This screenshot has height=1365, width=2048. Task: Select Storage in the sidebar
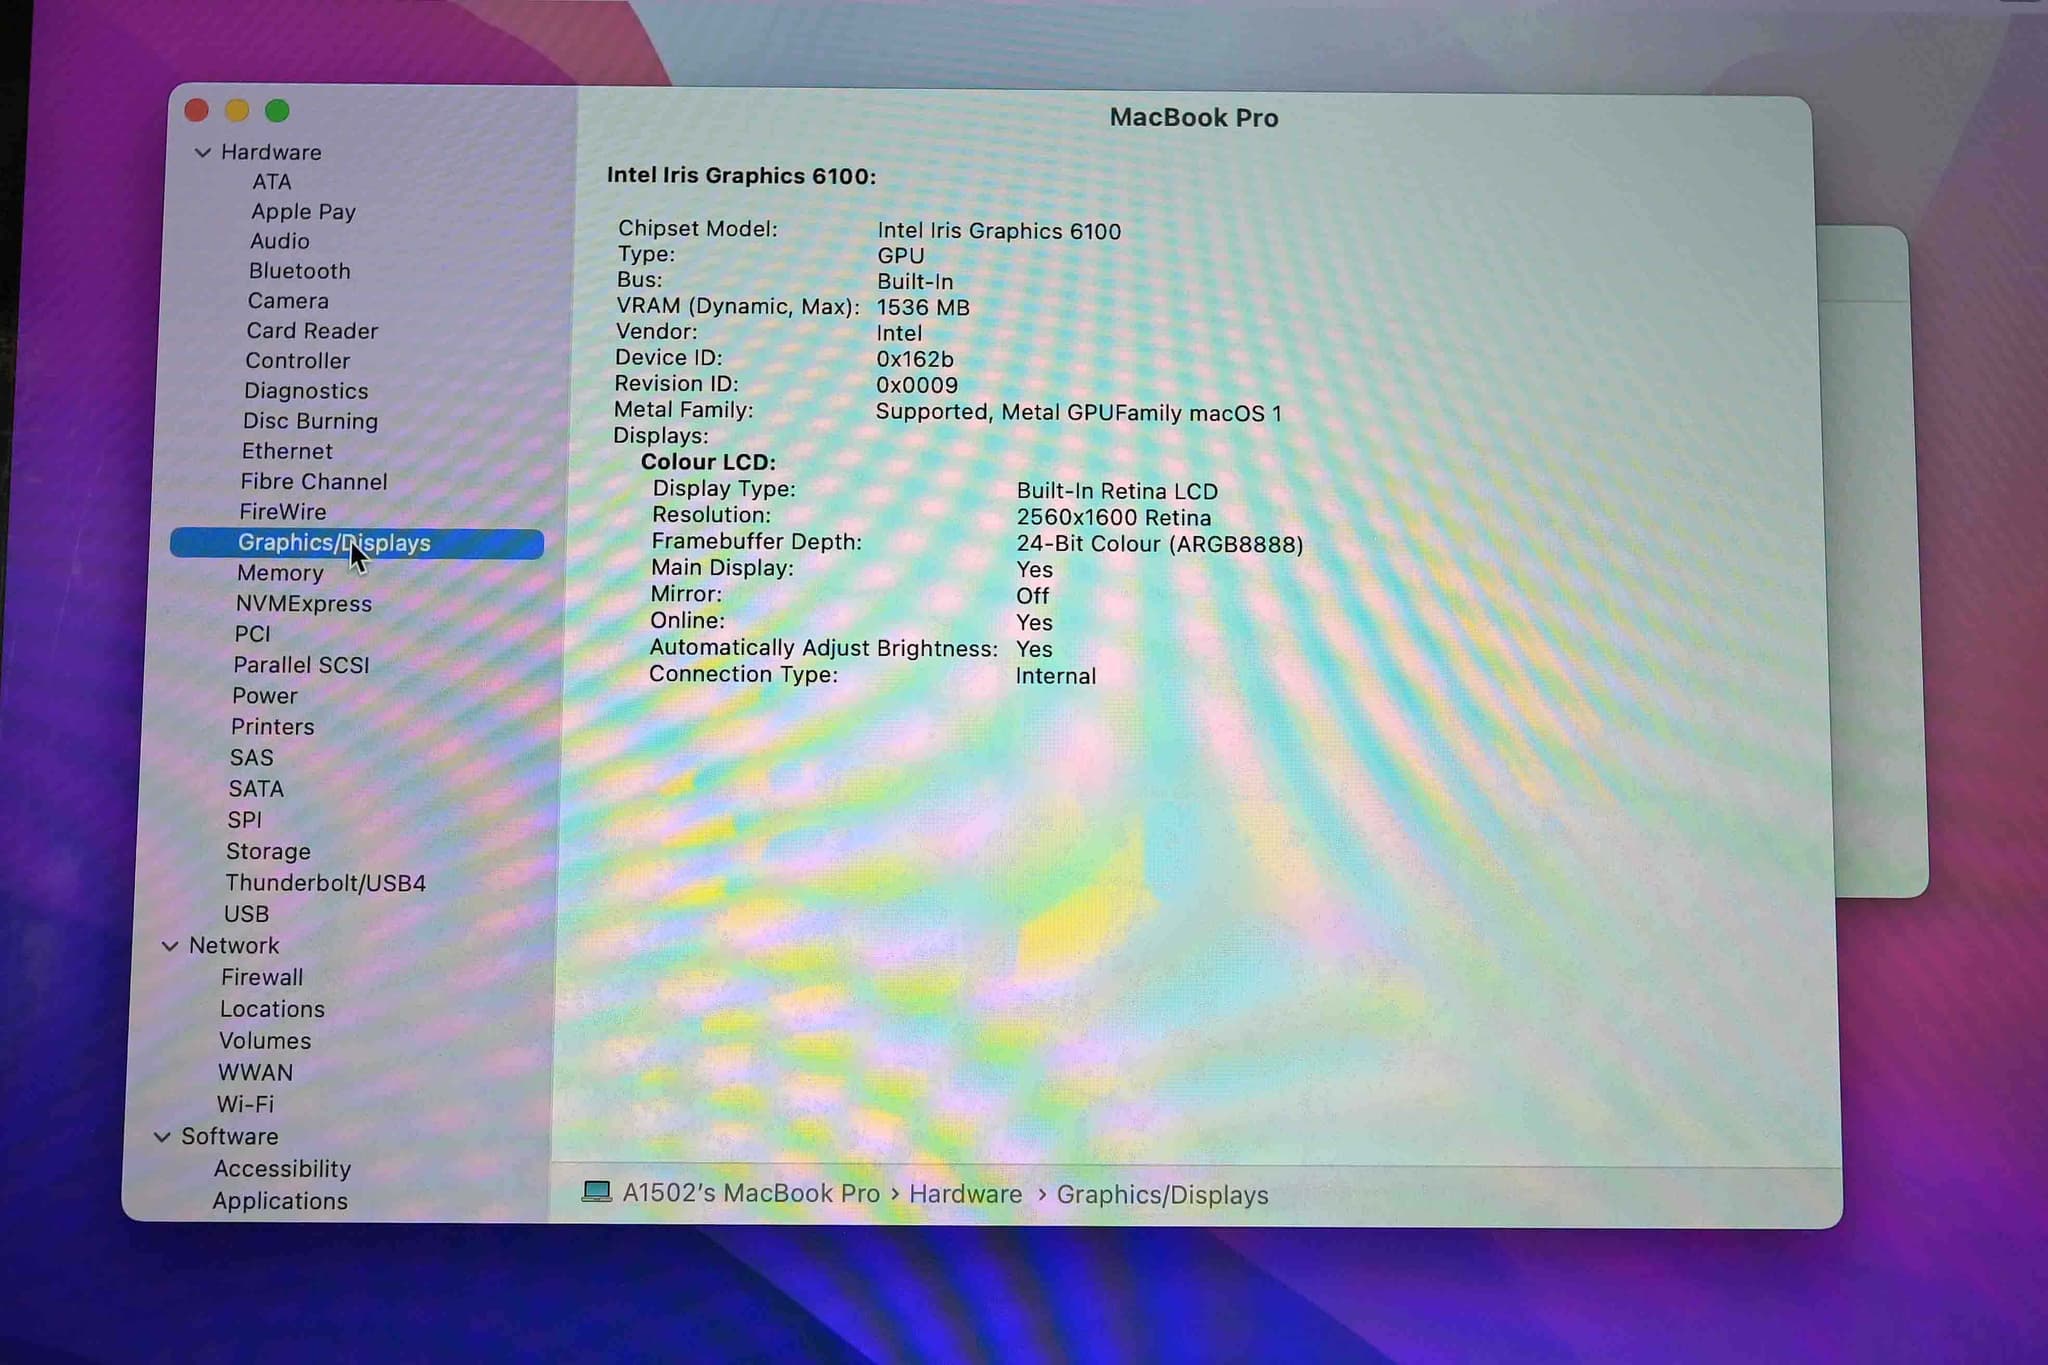click(268, 852)
